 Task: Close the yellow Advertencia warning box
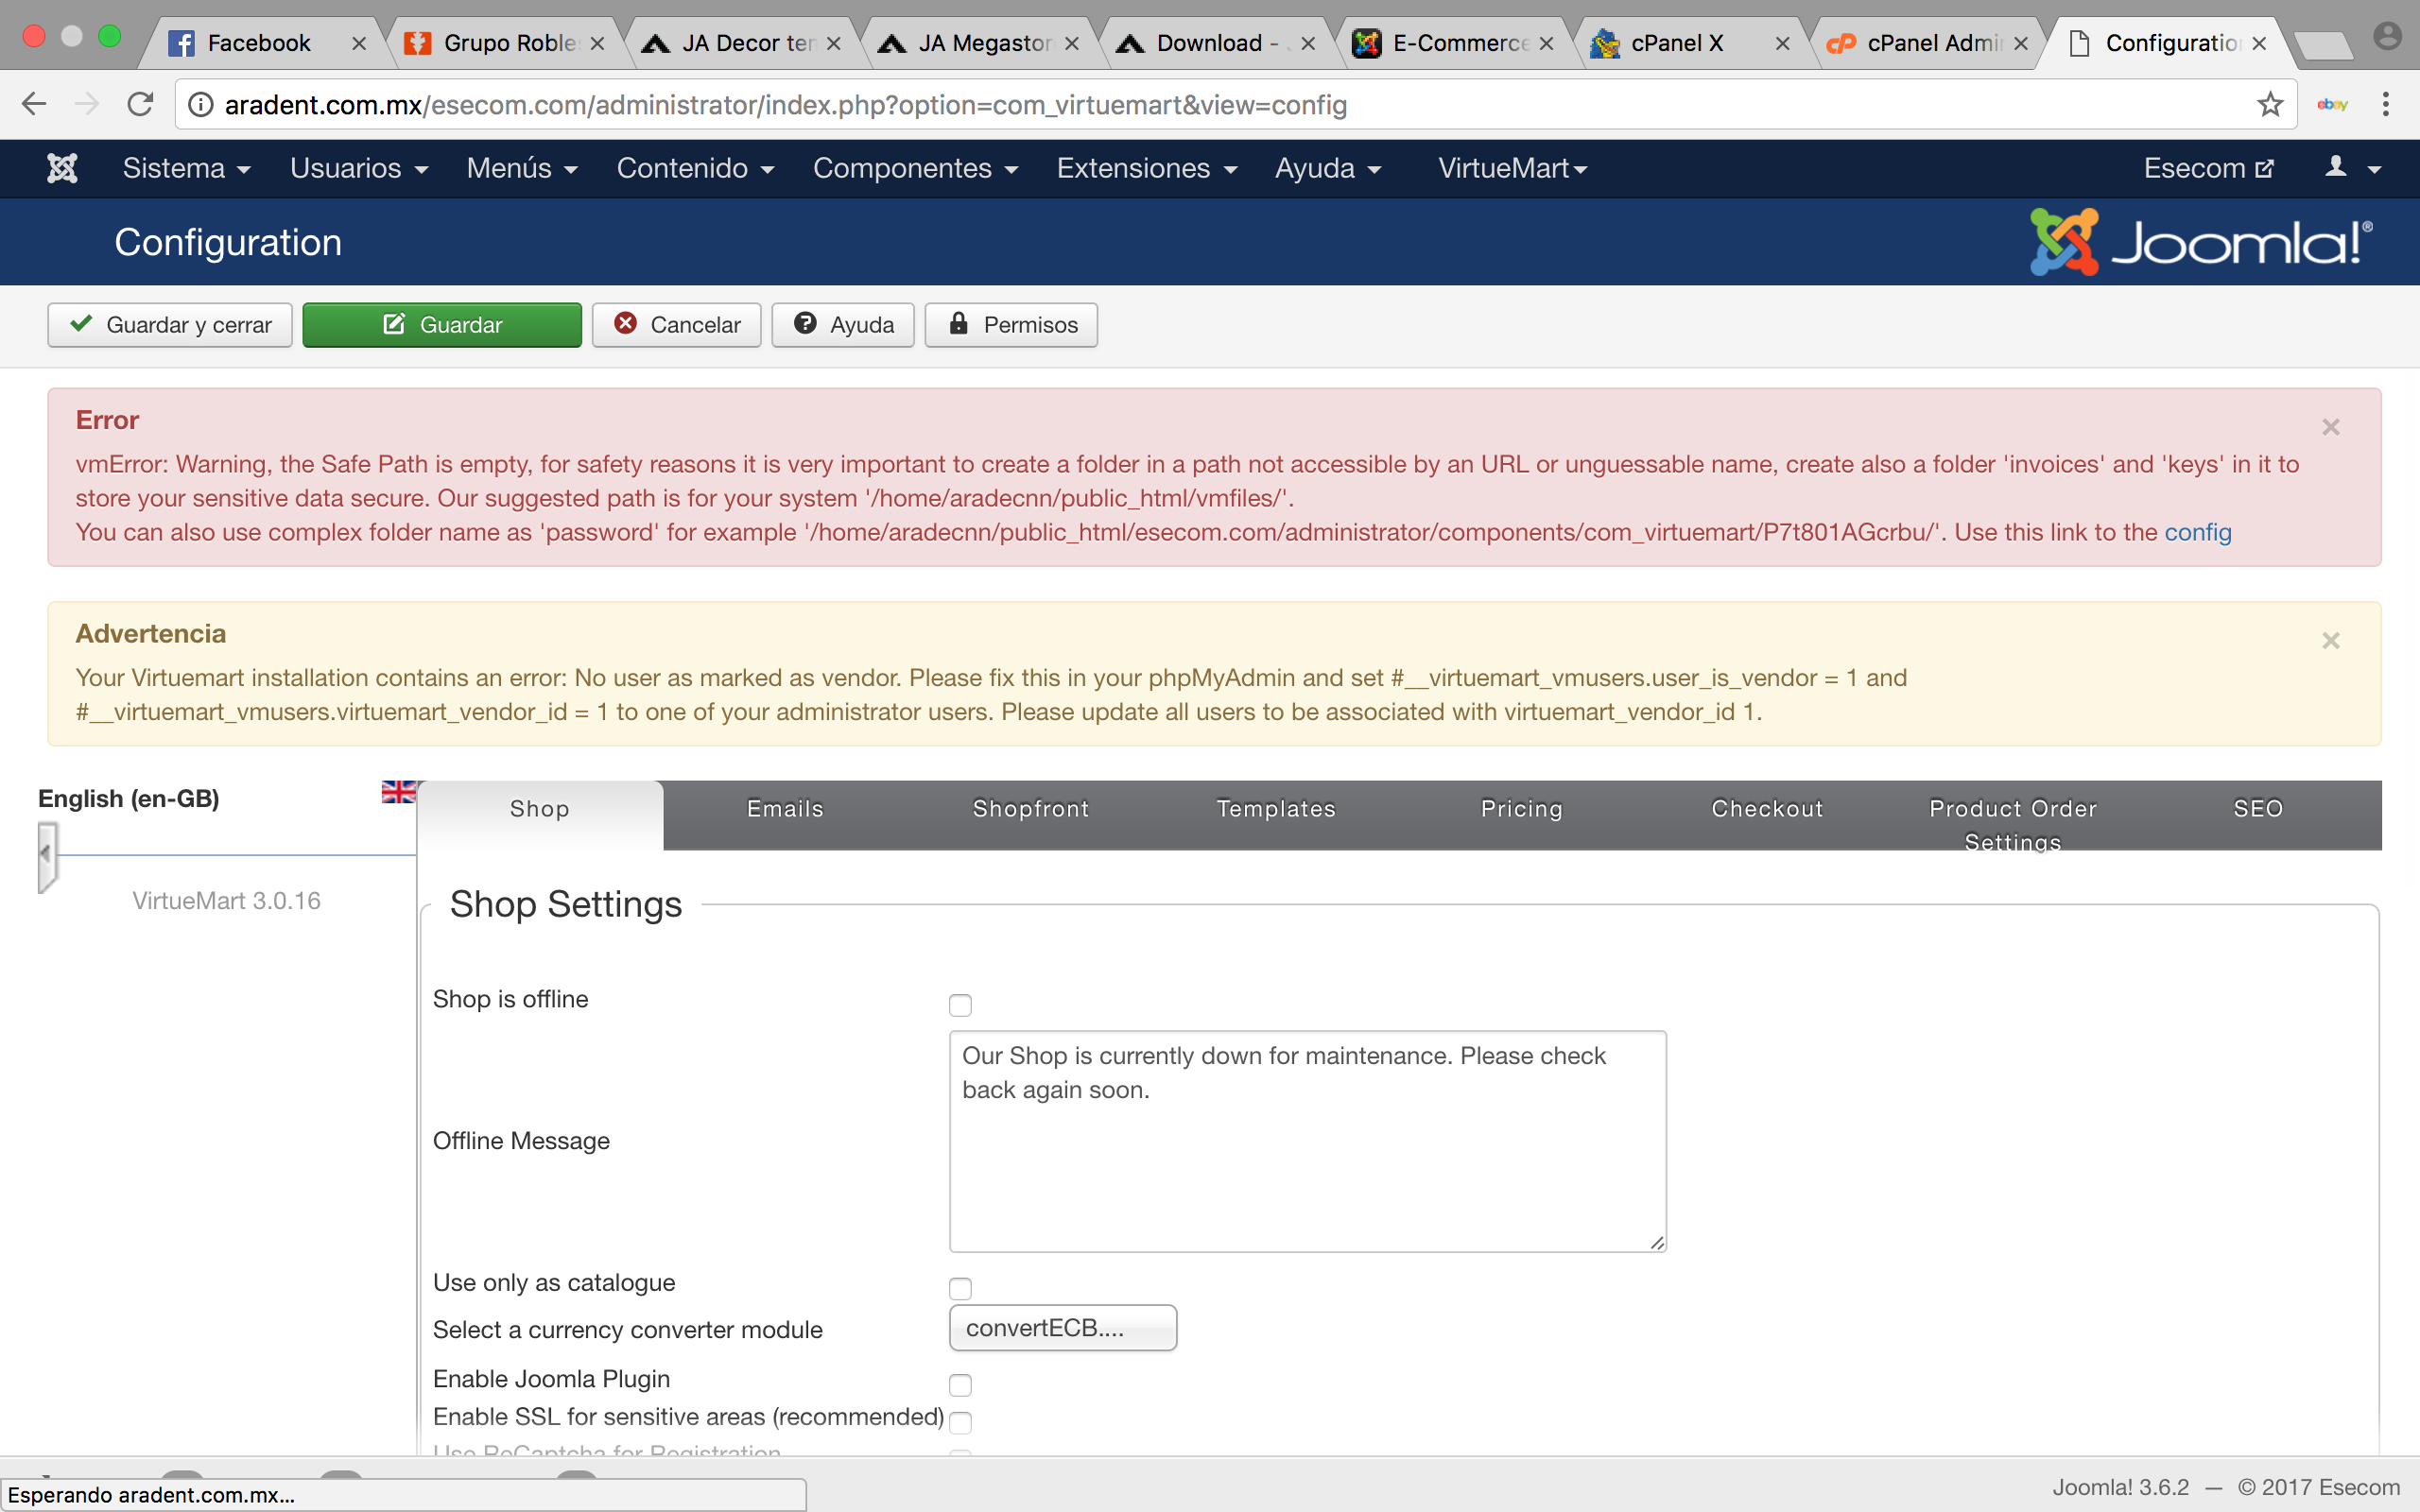pos(2330,641)
